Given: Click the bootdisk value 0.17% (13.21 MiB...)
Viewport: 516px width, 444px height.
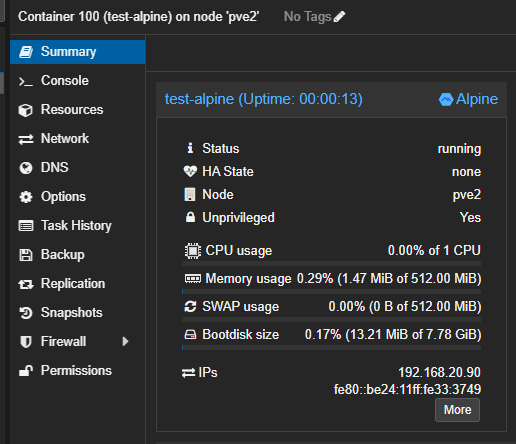Looking at the screenshot, I should pos(393,334).
